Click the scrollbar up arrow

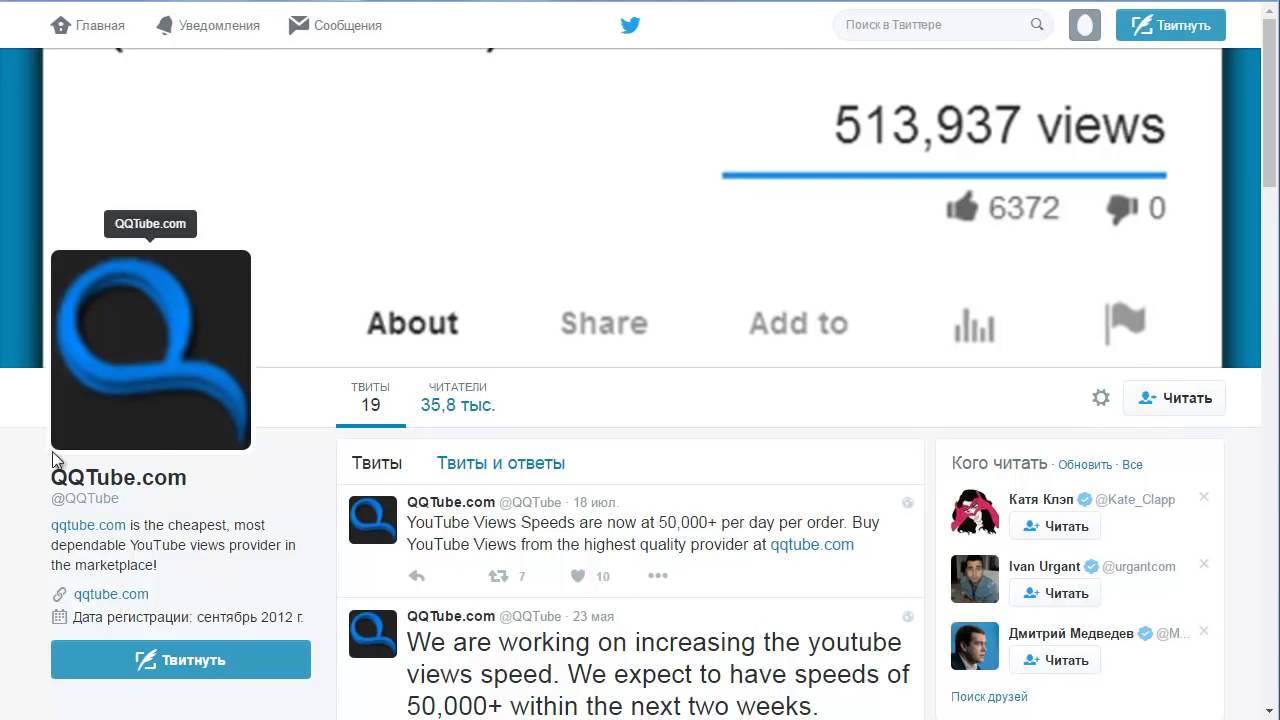tap(1271, 8)
